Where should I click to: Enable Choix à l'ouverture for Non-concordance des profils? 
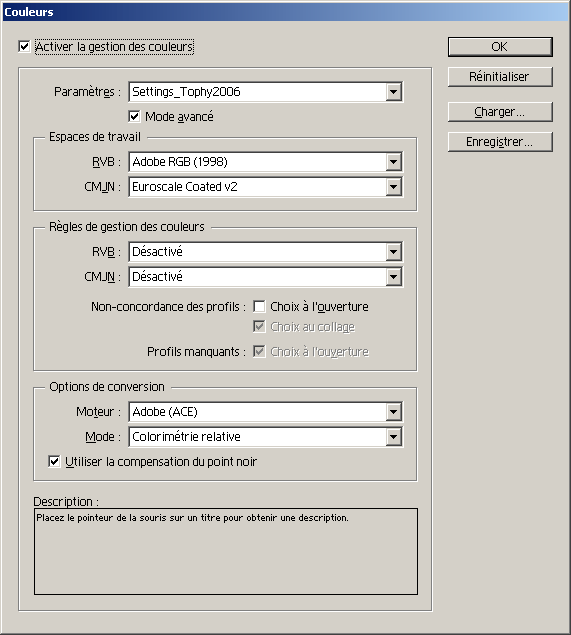259,306
